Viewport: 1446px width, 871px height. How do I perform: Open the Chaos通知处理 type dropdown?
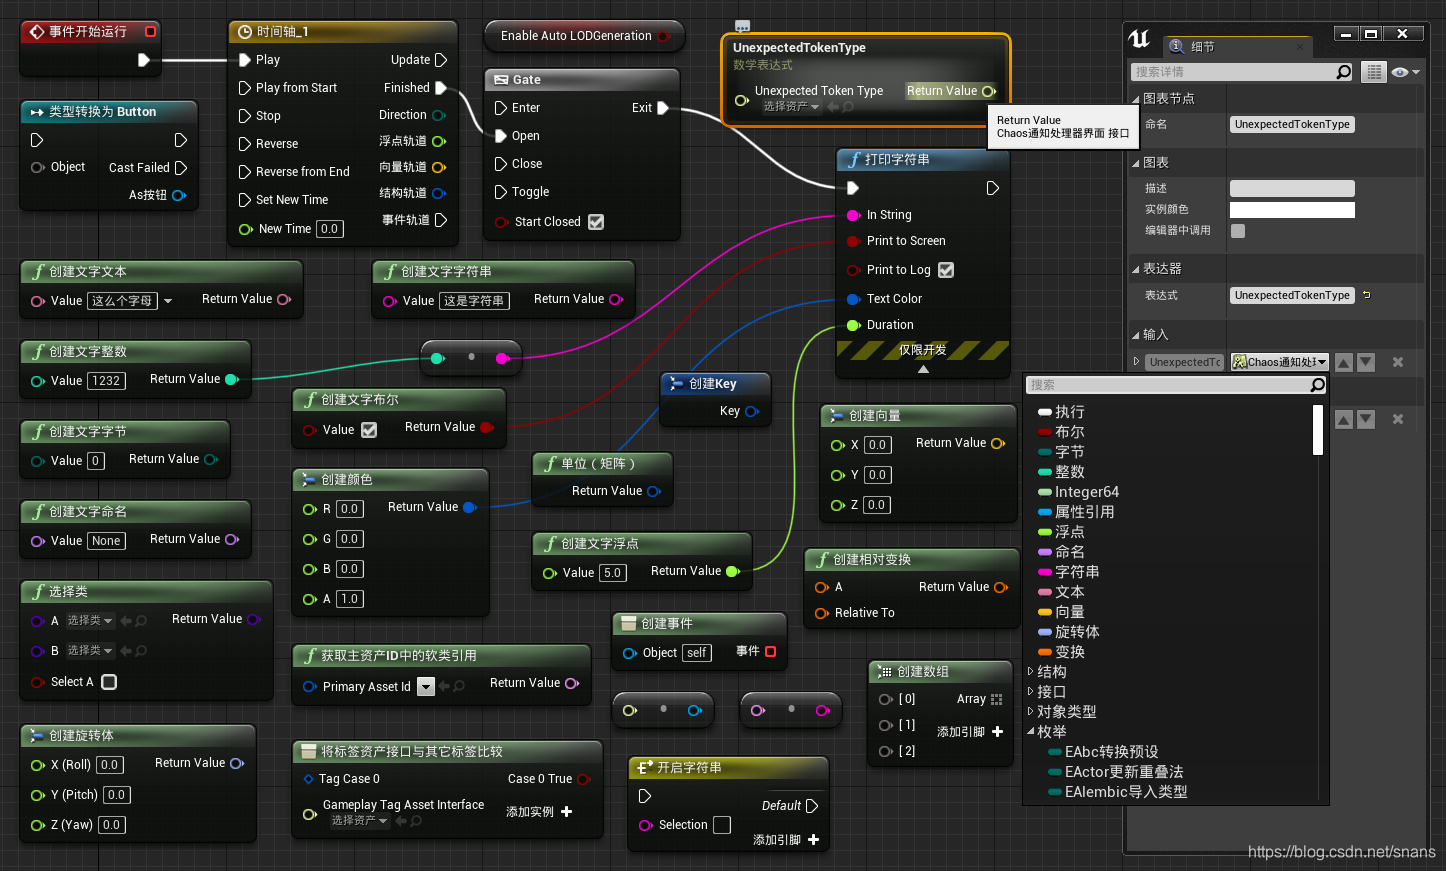tap(1280, 362)
